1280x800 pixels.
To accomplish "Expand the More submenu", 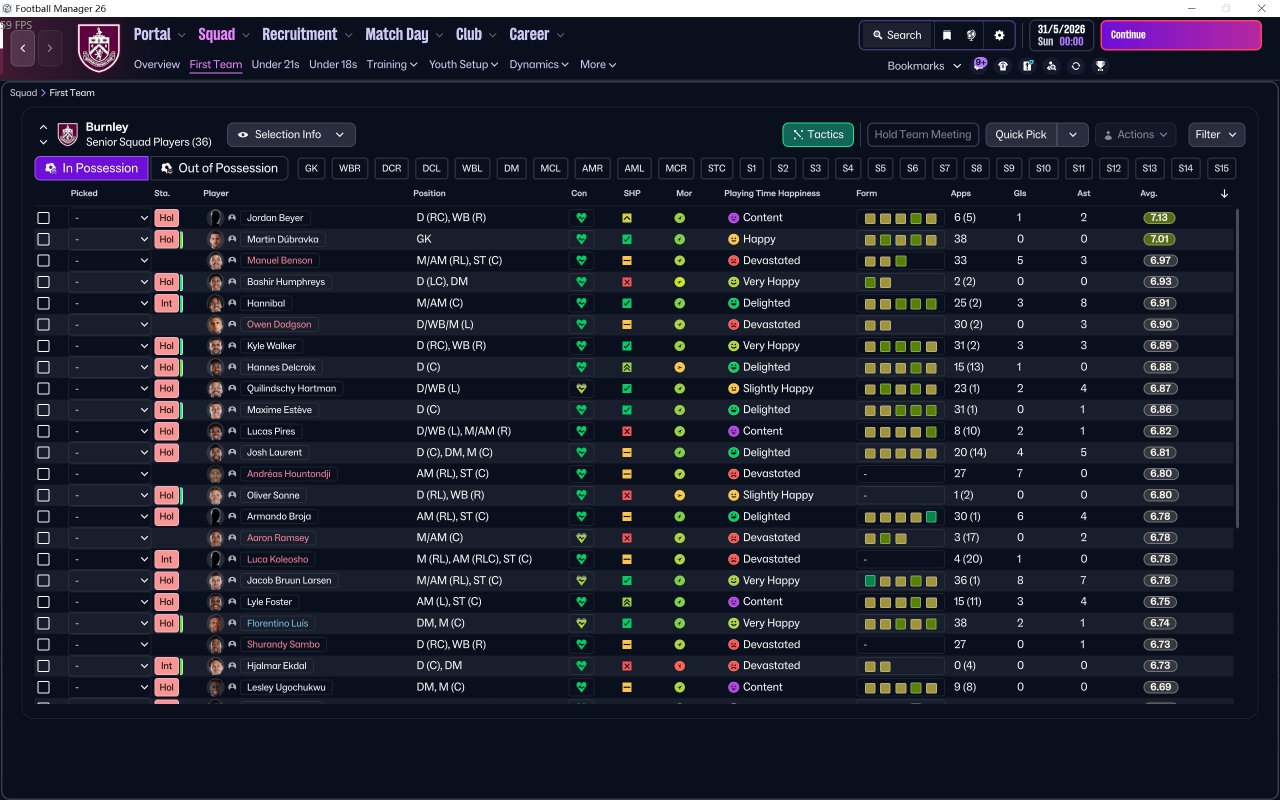I will [x=598, y=65].
